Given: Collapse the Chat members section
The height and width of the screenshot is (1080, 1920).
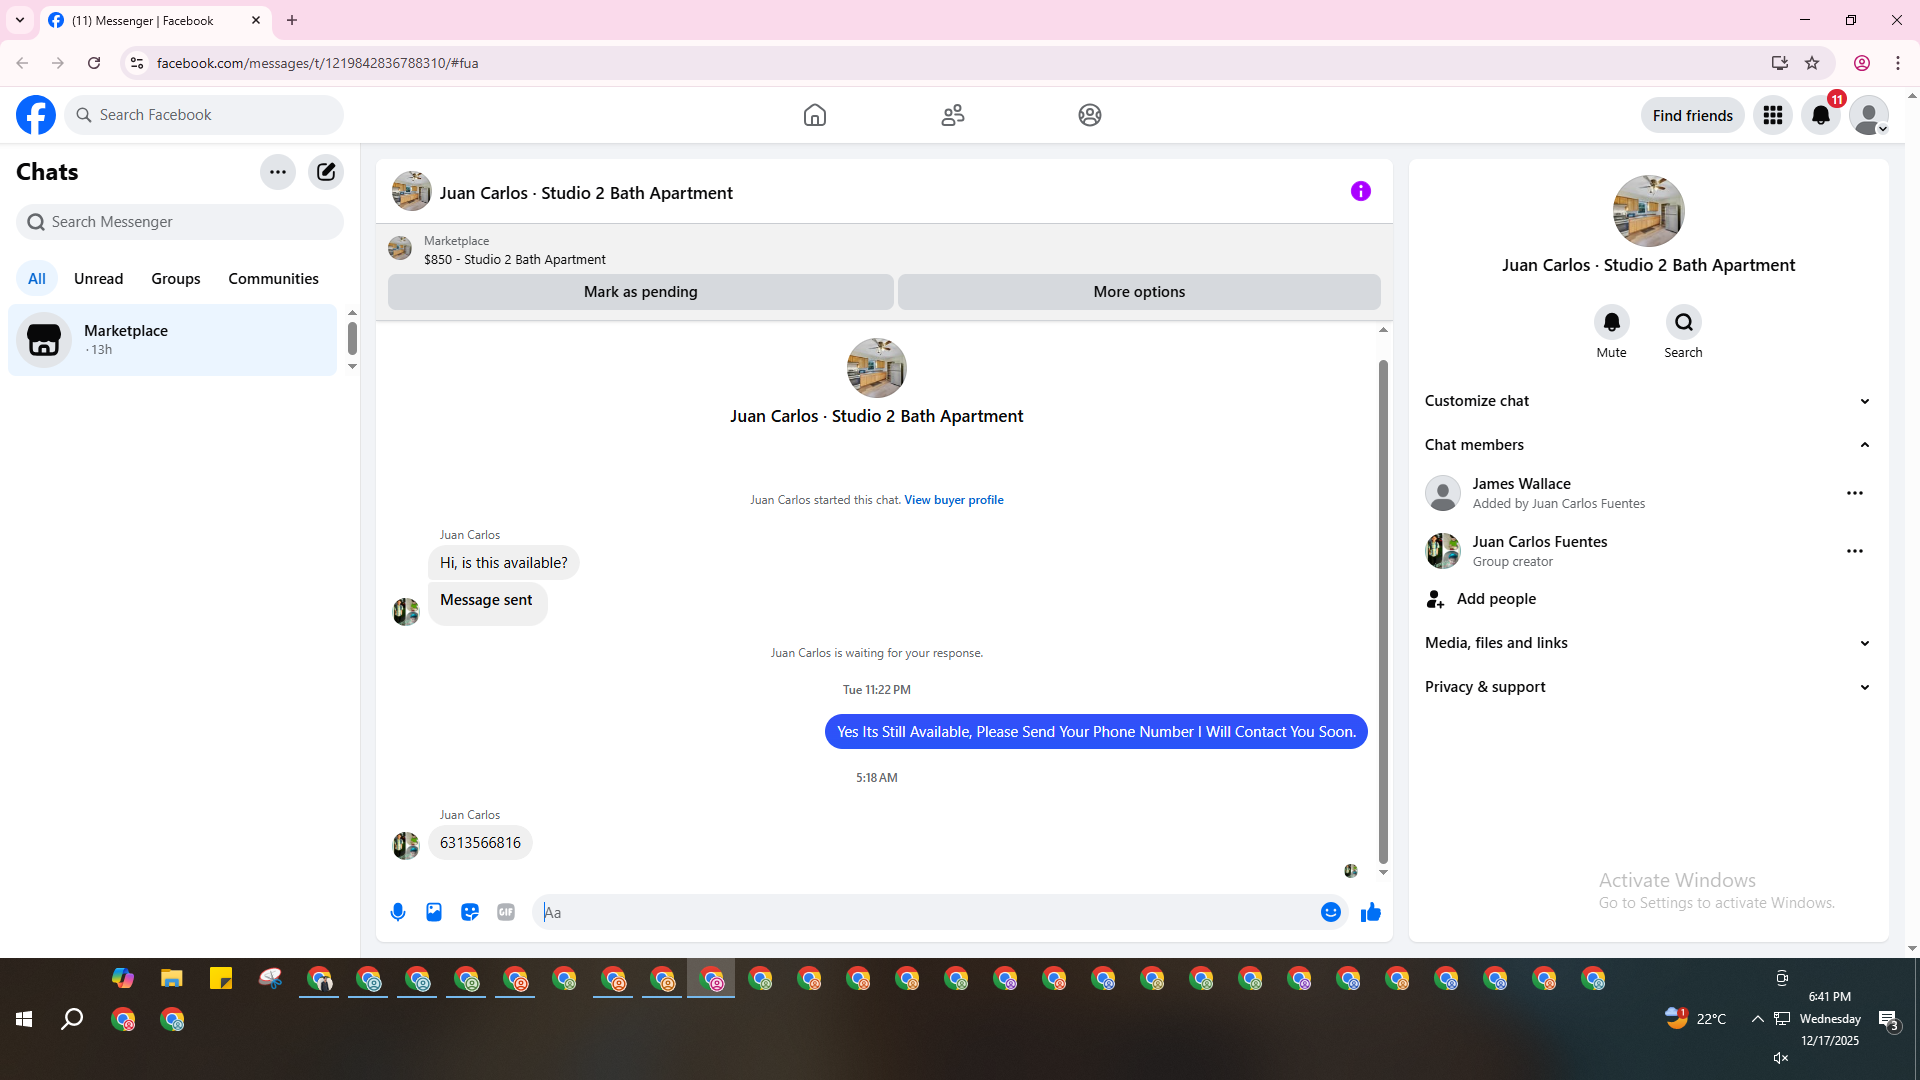Looking at the screenshot, I should [x=1864, y=445].
